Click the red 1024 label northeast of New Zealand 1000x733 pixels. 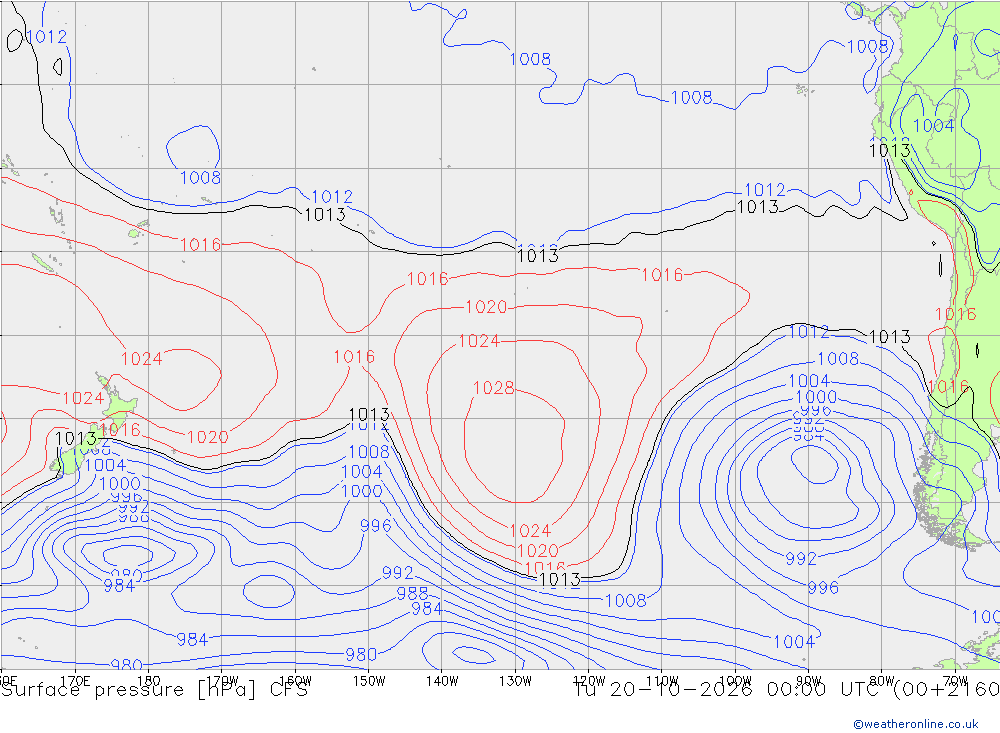point(142,359)
